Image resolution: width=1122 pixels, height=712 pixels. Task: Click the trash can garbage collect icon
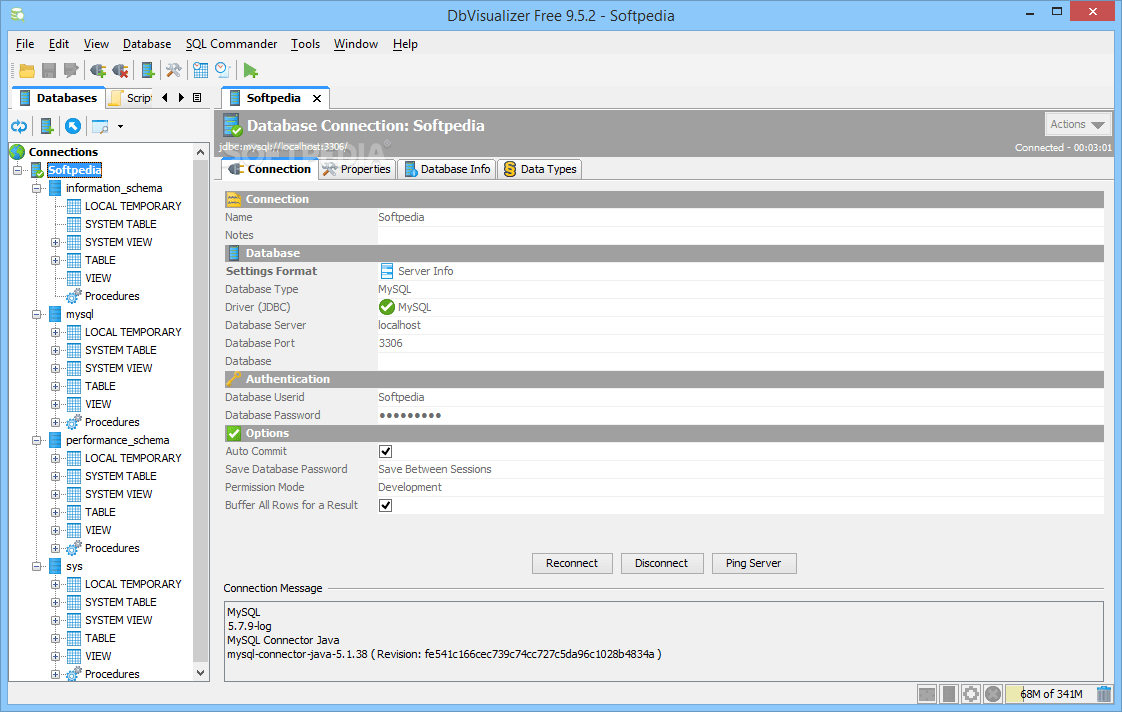pyautogui.click(x=1104, y=693)
